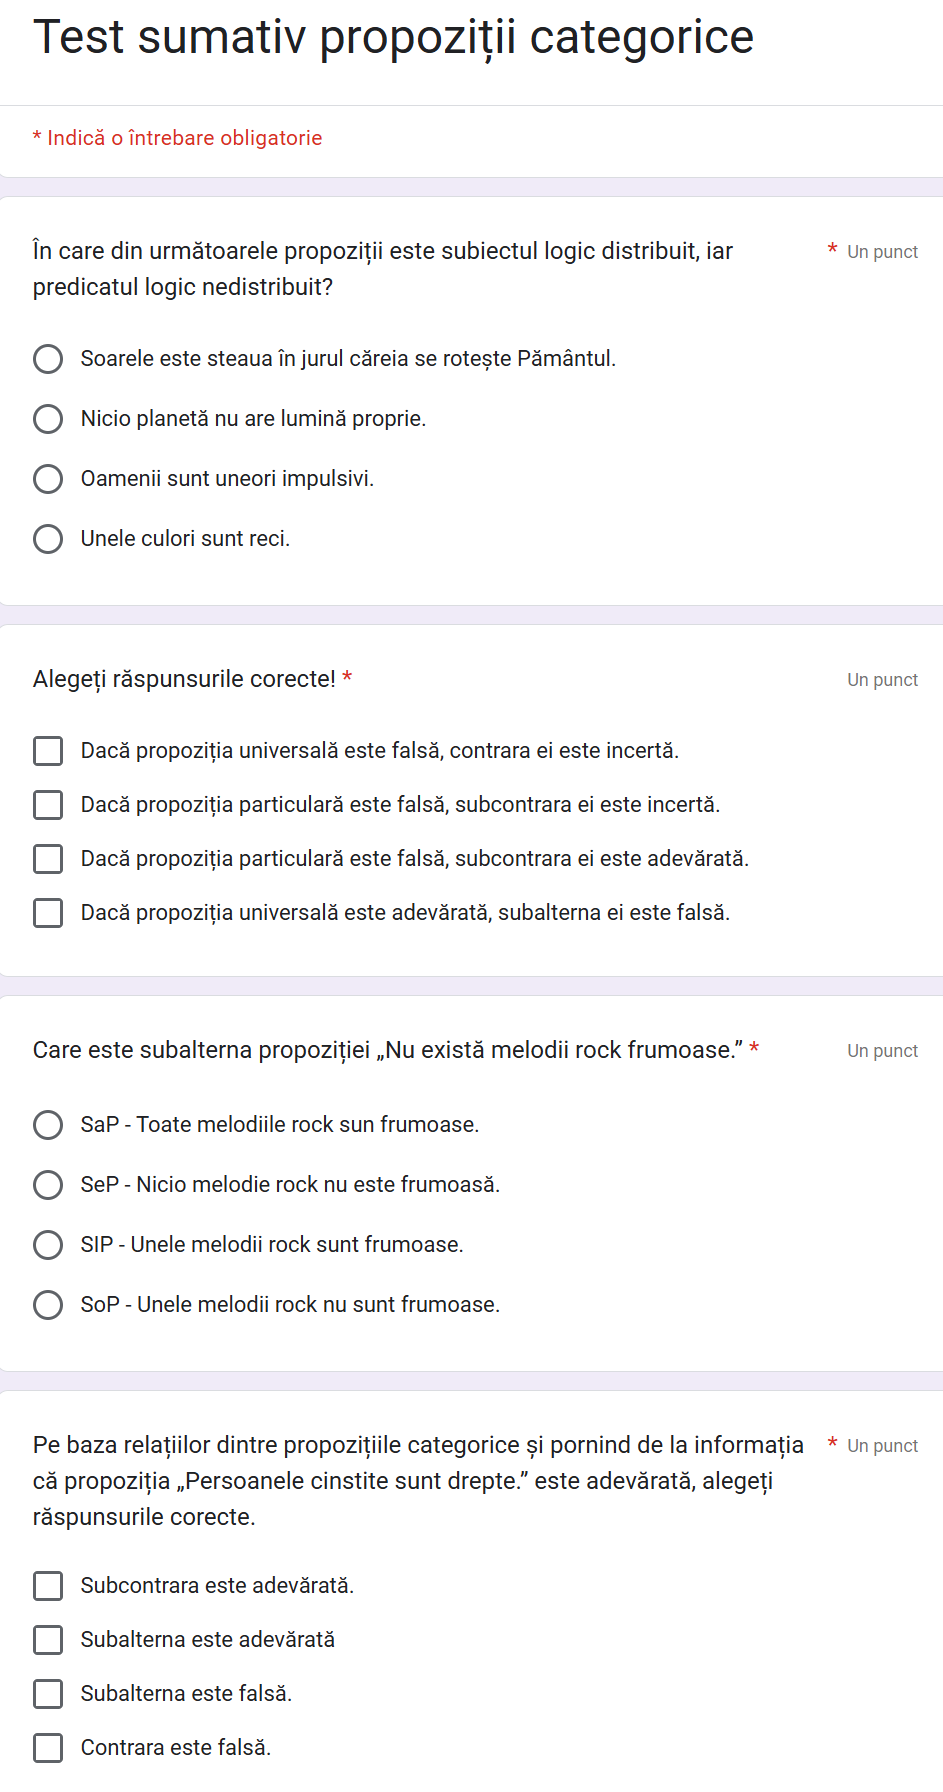Check the "Subalterna este falsă" box

point(48,1694)
